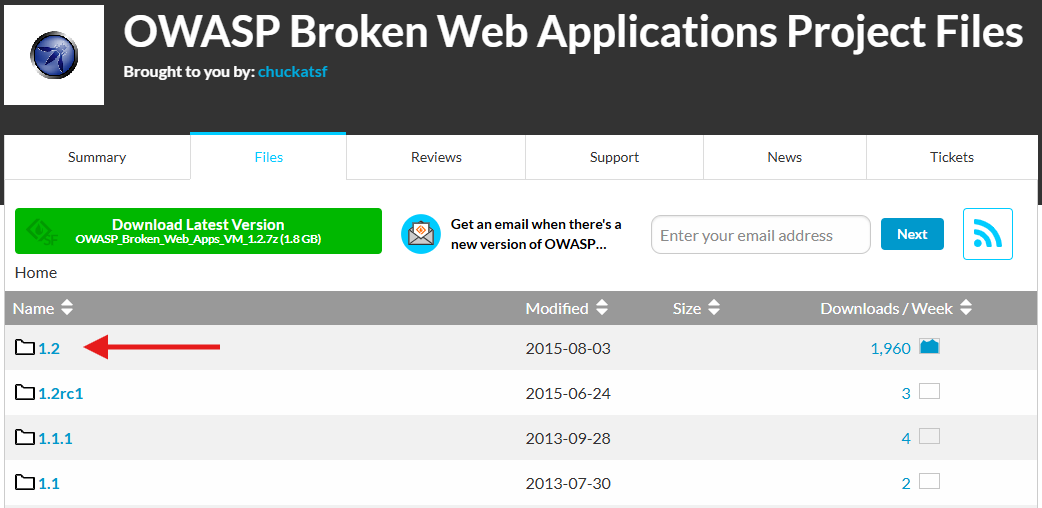Click the stats box in the 1.1.1 row
The height and width of the screenshot is (508, 1042).
[x=929, y=436]
